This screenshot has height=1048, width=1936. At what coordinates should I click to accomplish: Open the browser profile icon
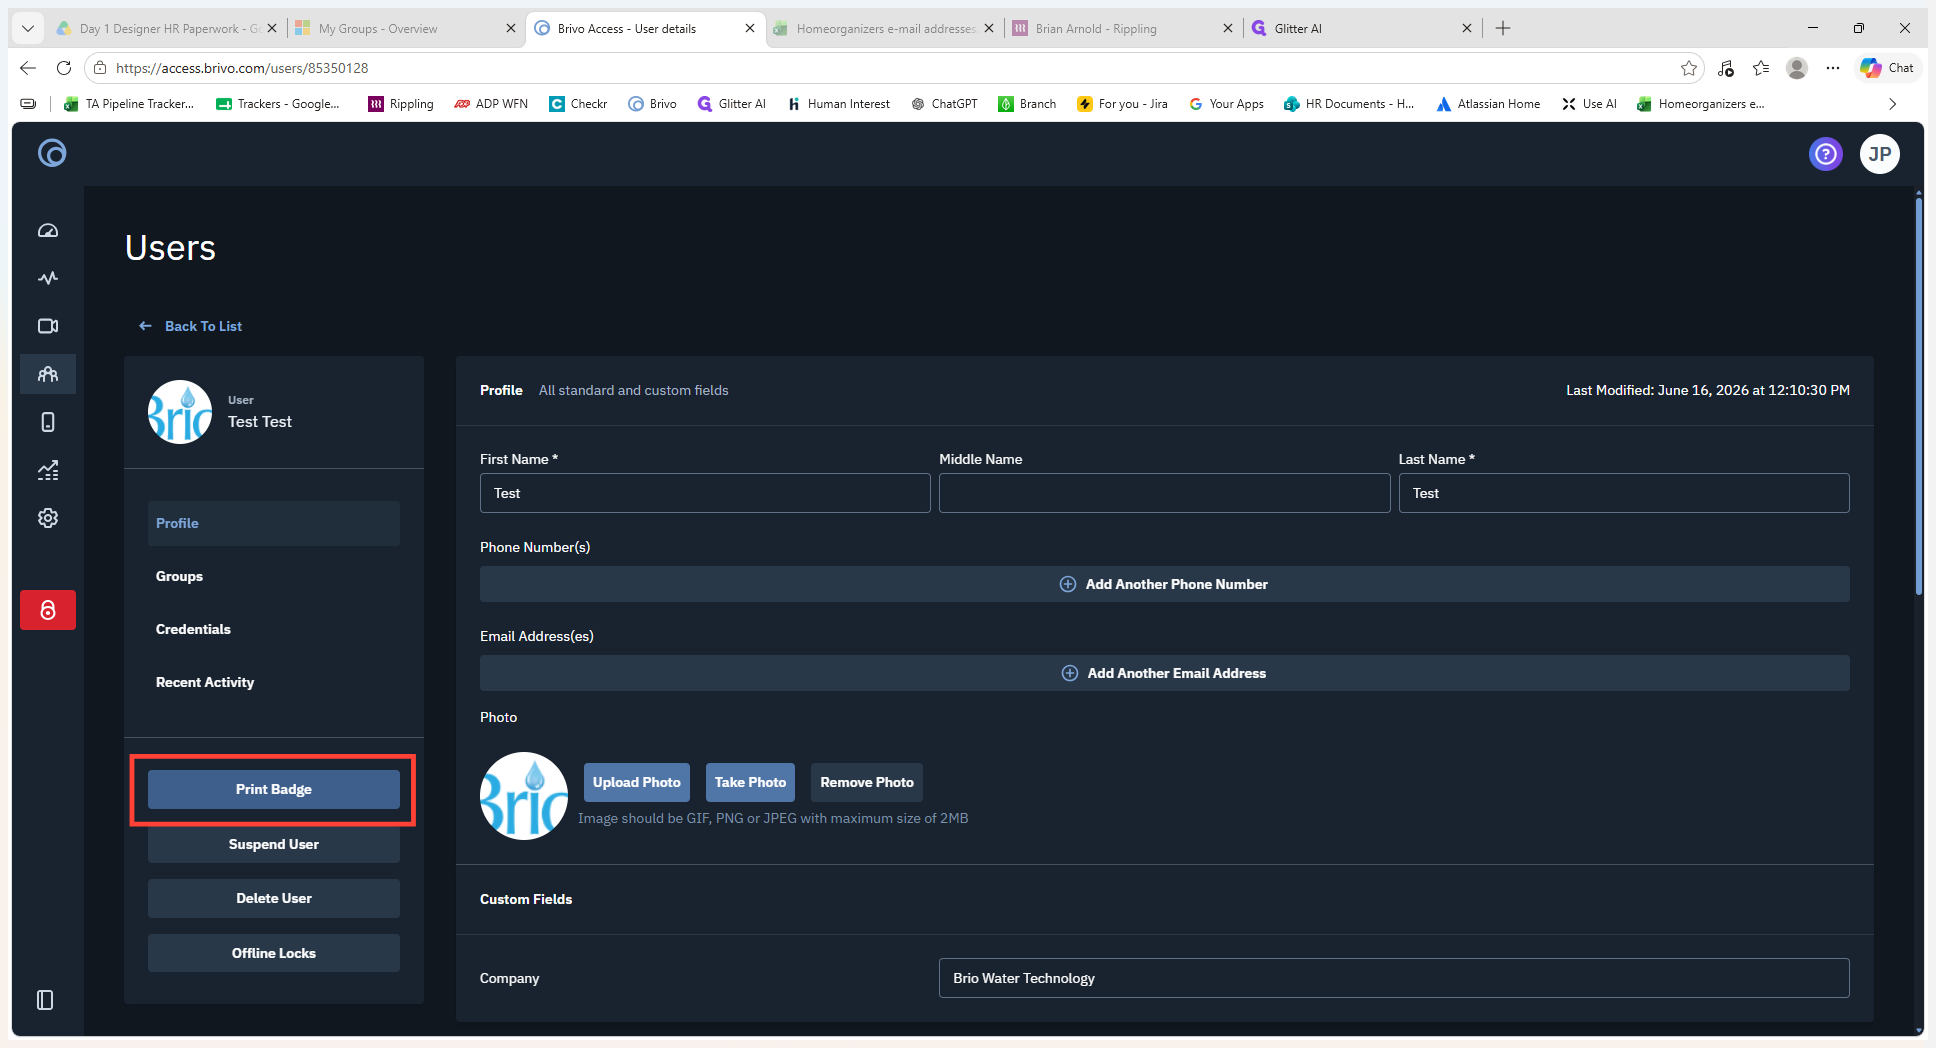[1797, 68]
